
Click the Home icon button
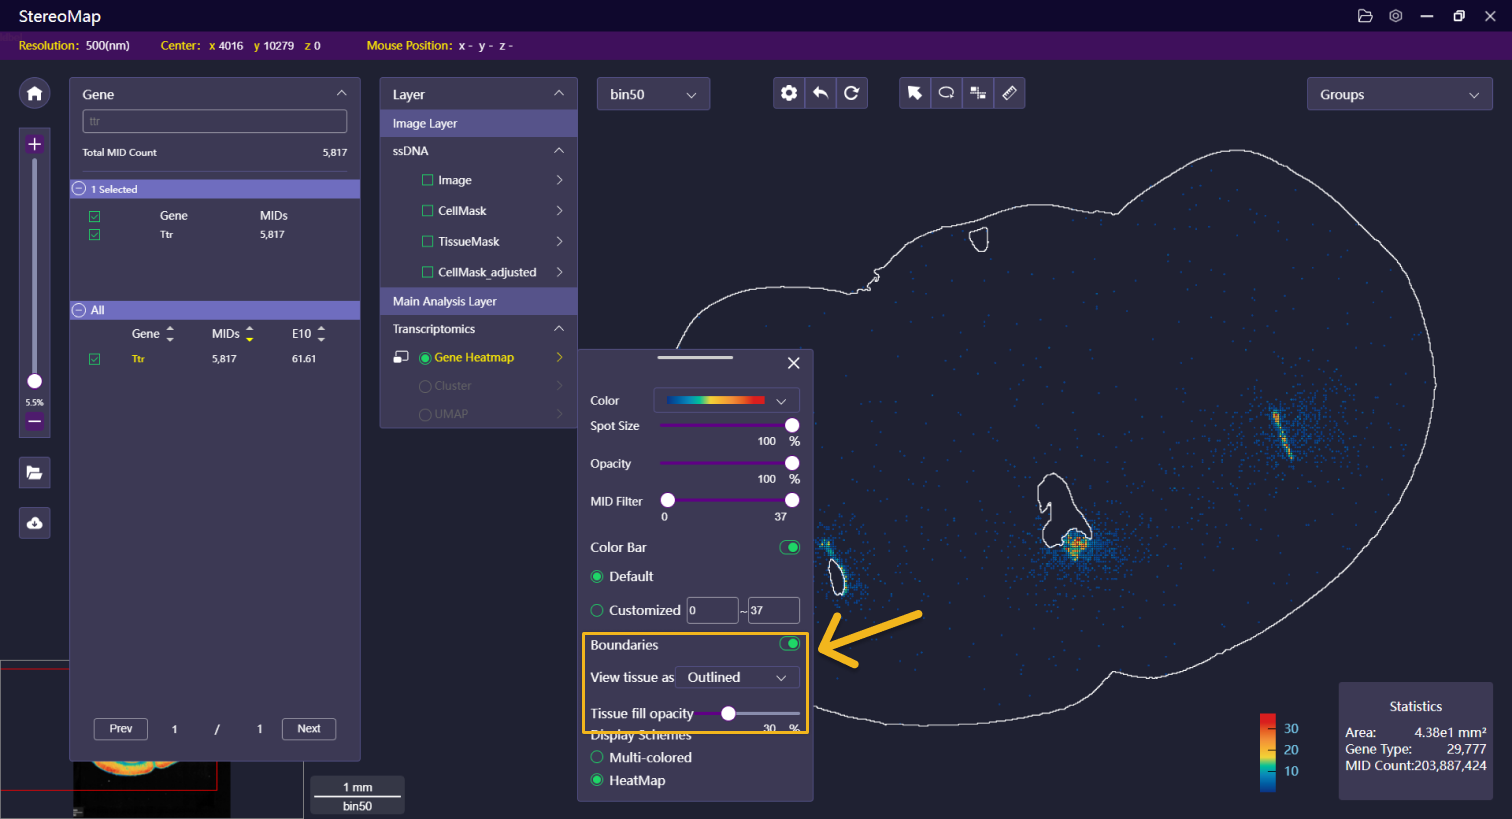point(34,93)
